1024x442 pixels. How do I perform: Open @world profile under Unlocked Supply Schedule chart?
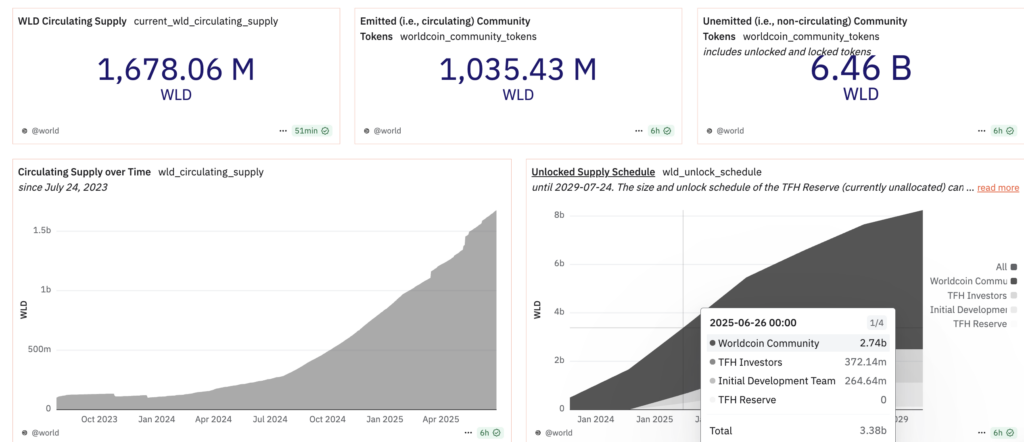(553, 432)
